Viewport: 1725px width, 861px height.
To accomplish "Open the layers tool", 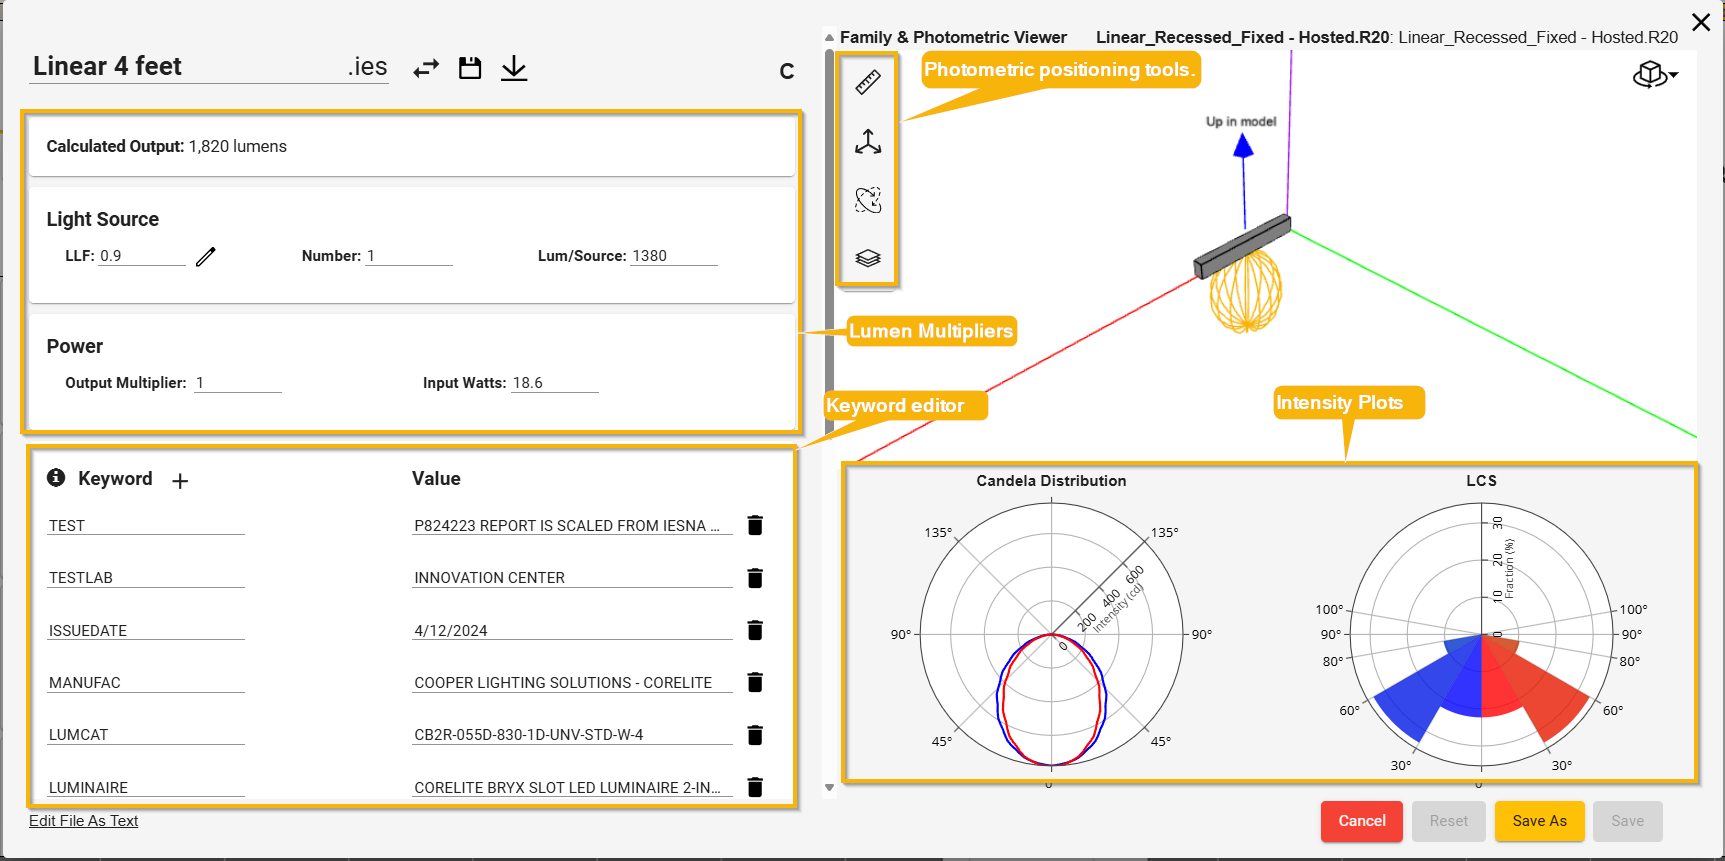I will tap(868, 258).
